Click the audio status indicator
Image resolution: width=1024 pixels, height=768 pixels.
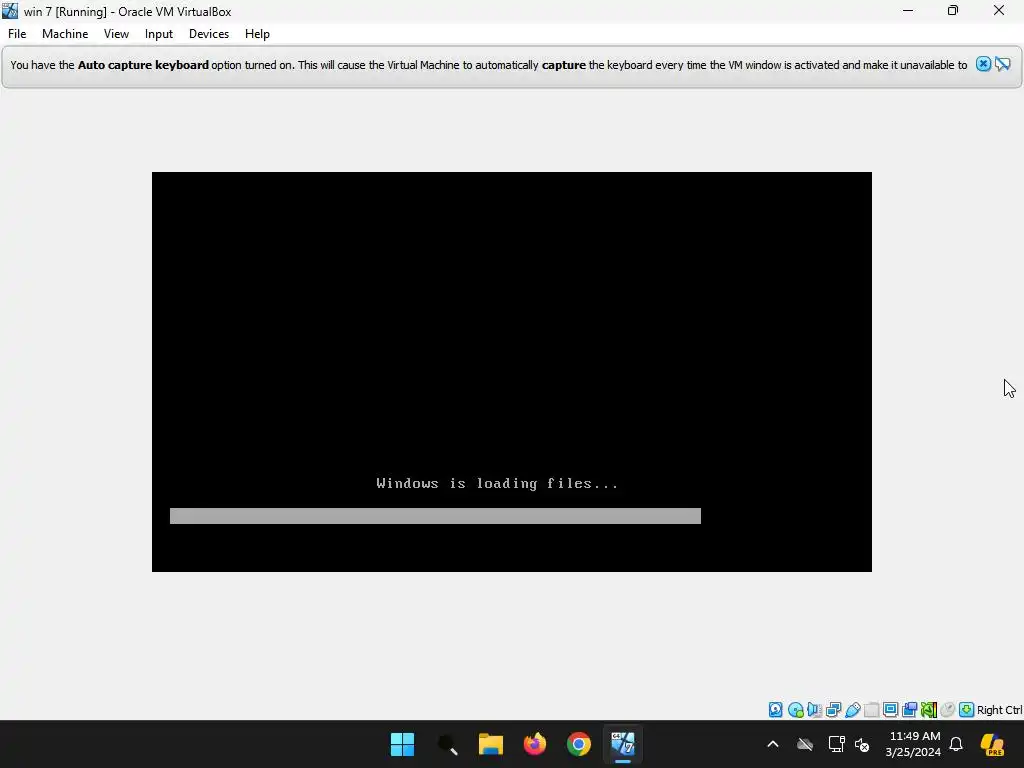(814, 710)
